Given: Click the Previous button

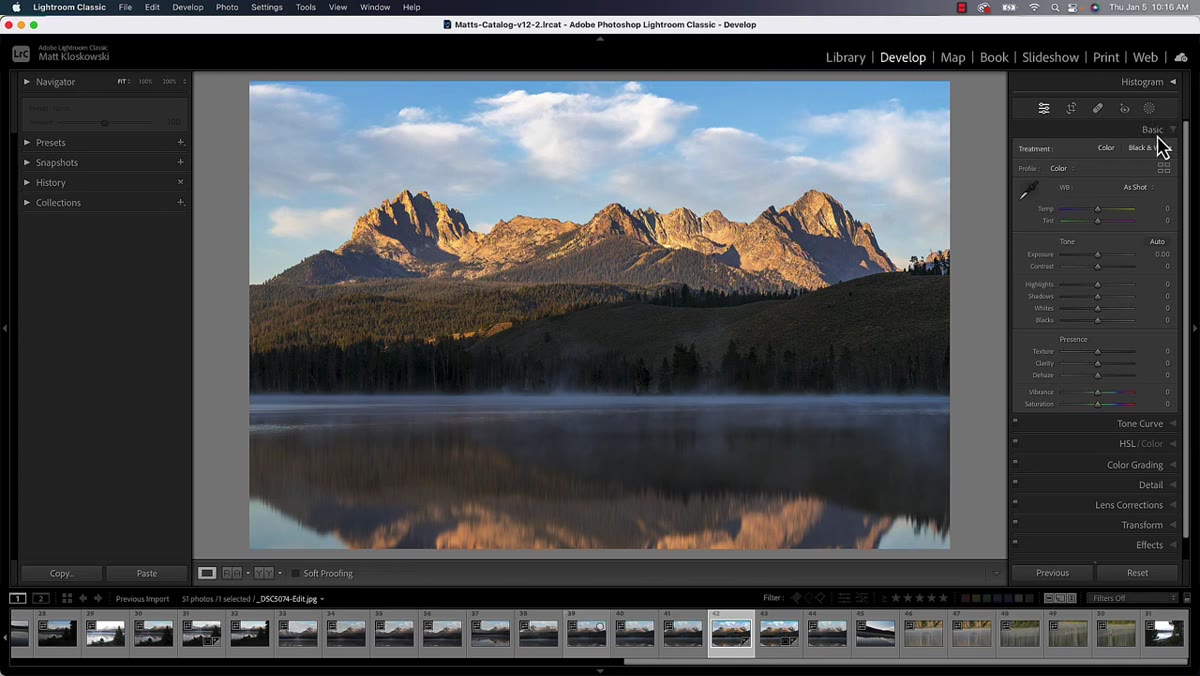Looking at the screenshot, I should [x=1052, y=573].
